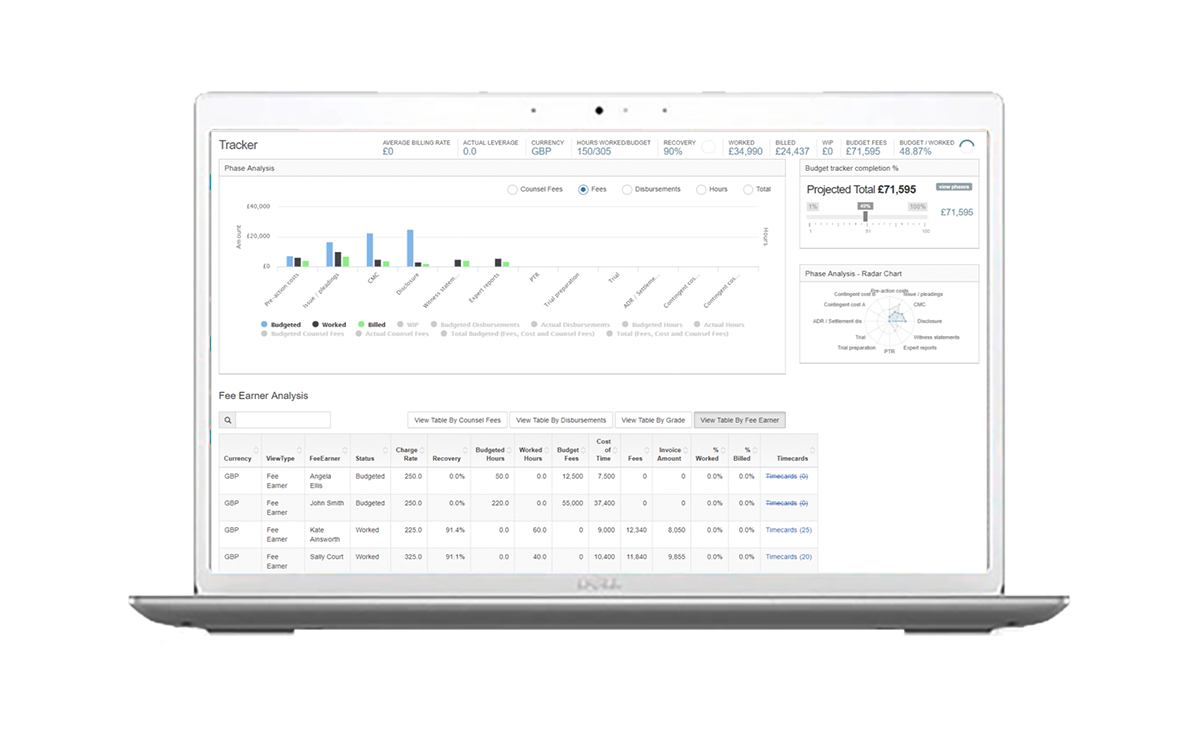
Task: Click View Table By Disbursements button
Action: point(561,420)
